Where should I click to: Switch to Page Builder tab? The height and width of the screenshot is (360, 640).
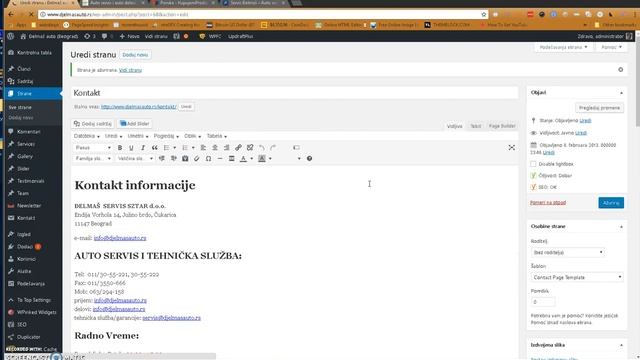(502, 126)
